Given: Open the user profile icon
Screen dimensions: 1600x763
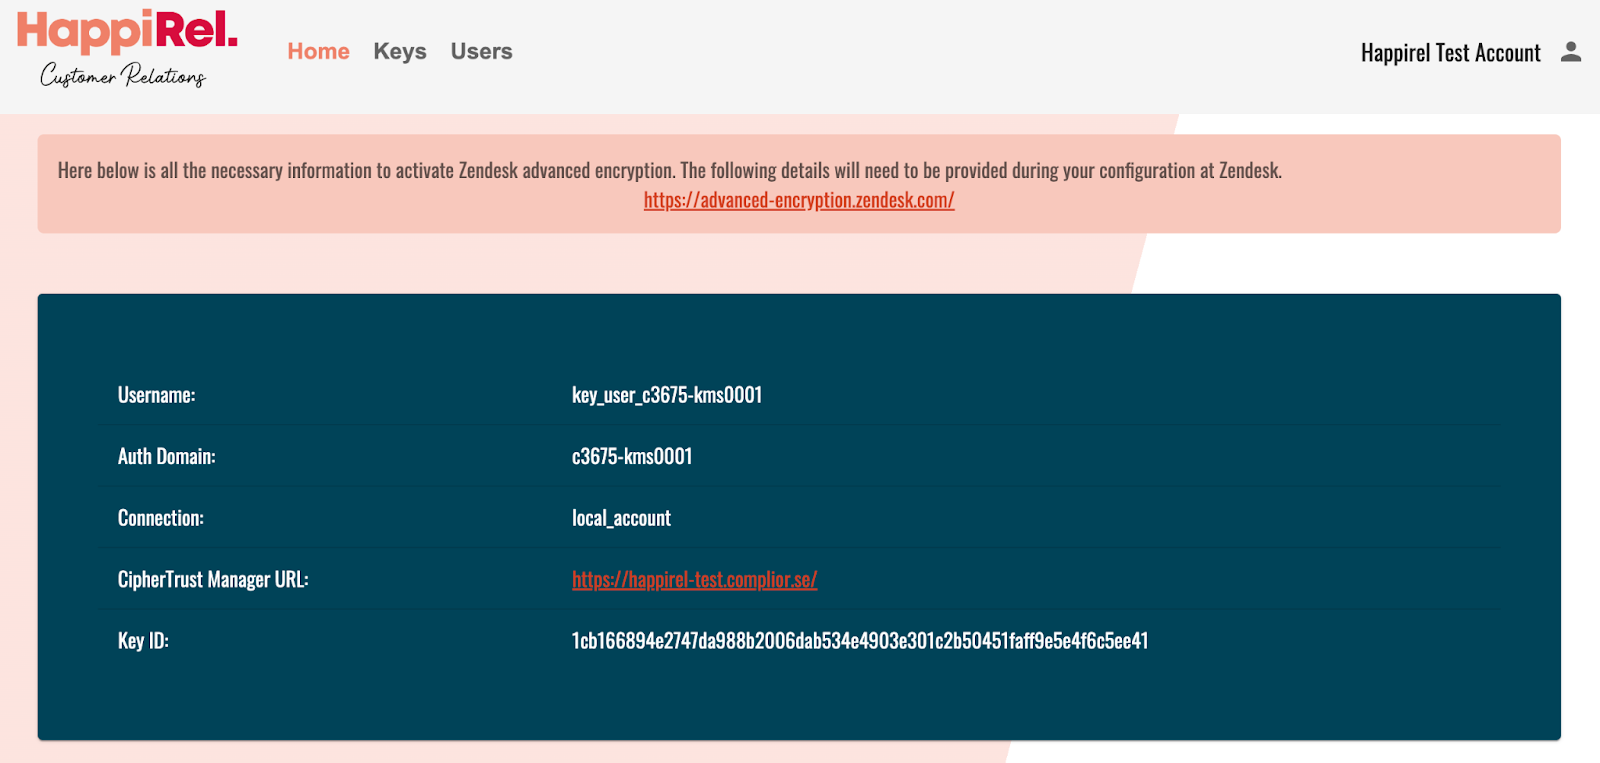Looking at the screenshot, I should pyautogui.click(x=1571, y=52).
